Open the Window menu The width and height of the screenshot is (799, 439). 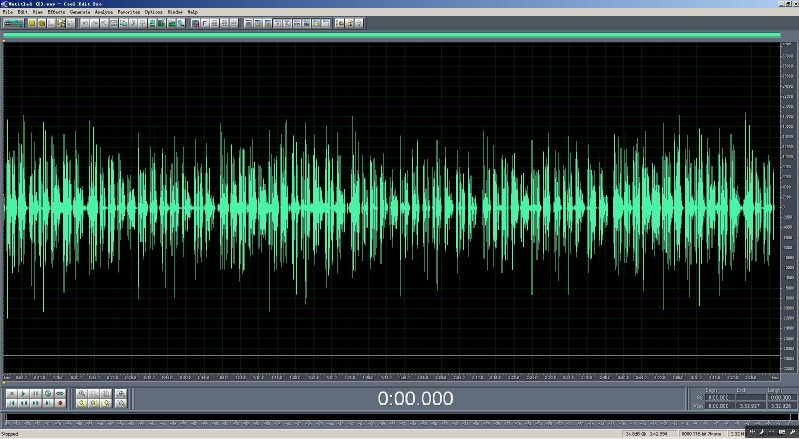(175, 12)
